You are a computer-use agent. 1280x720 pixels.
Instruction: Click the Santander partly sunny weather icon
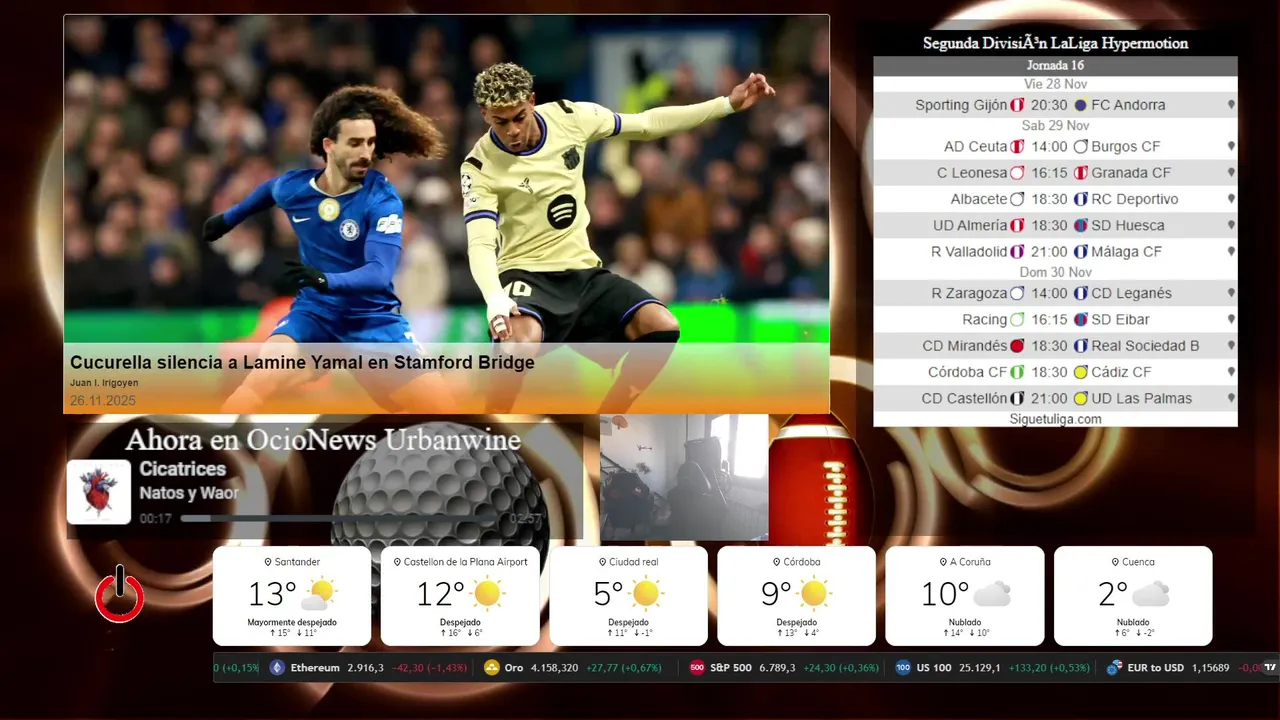coord(319,594)
